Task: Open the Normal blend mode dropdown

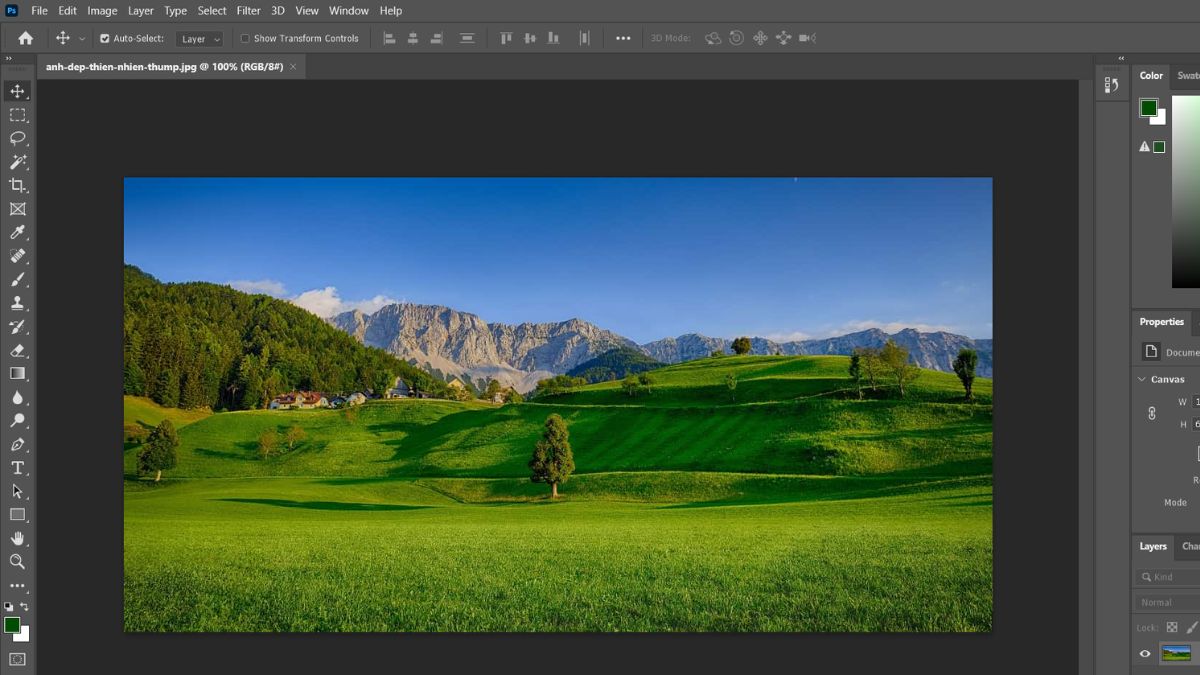Action: pyautogui.click(x=1167, y=602)
